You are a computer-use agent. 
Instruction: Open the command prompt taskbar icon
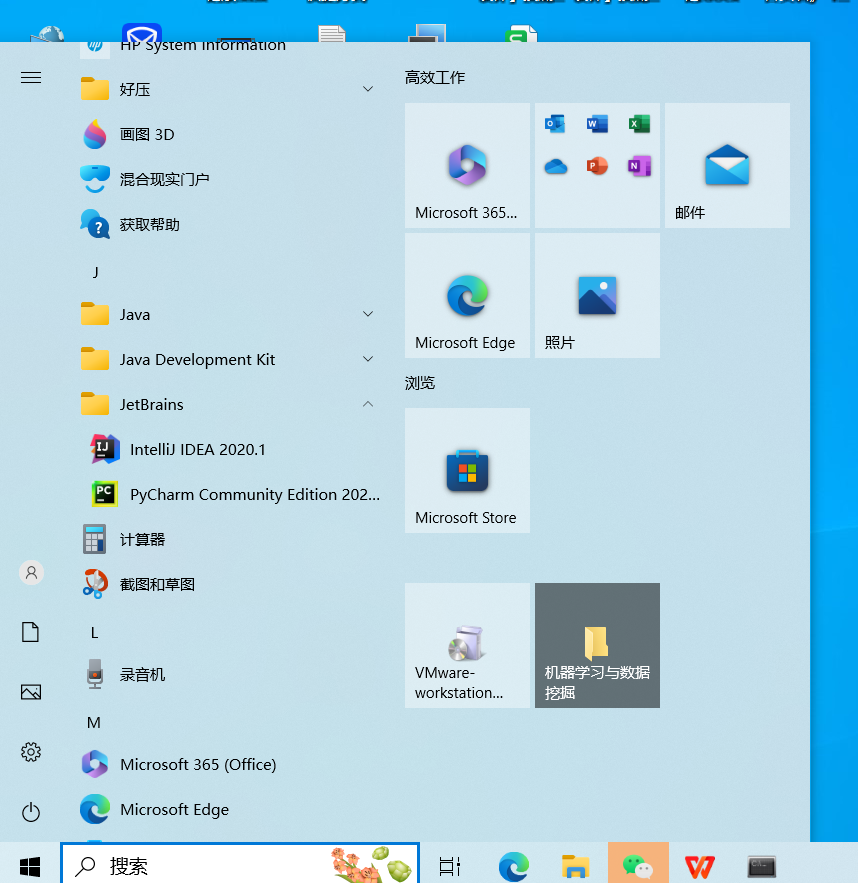click(x=762, y=867)
